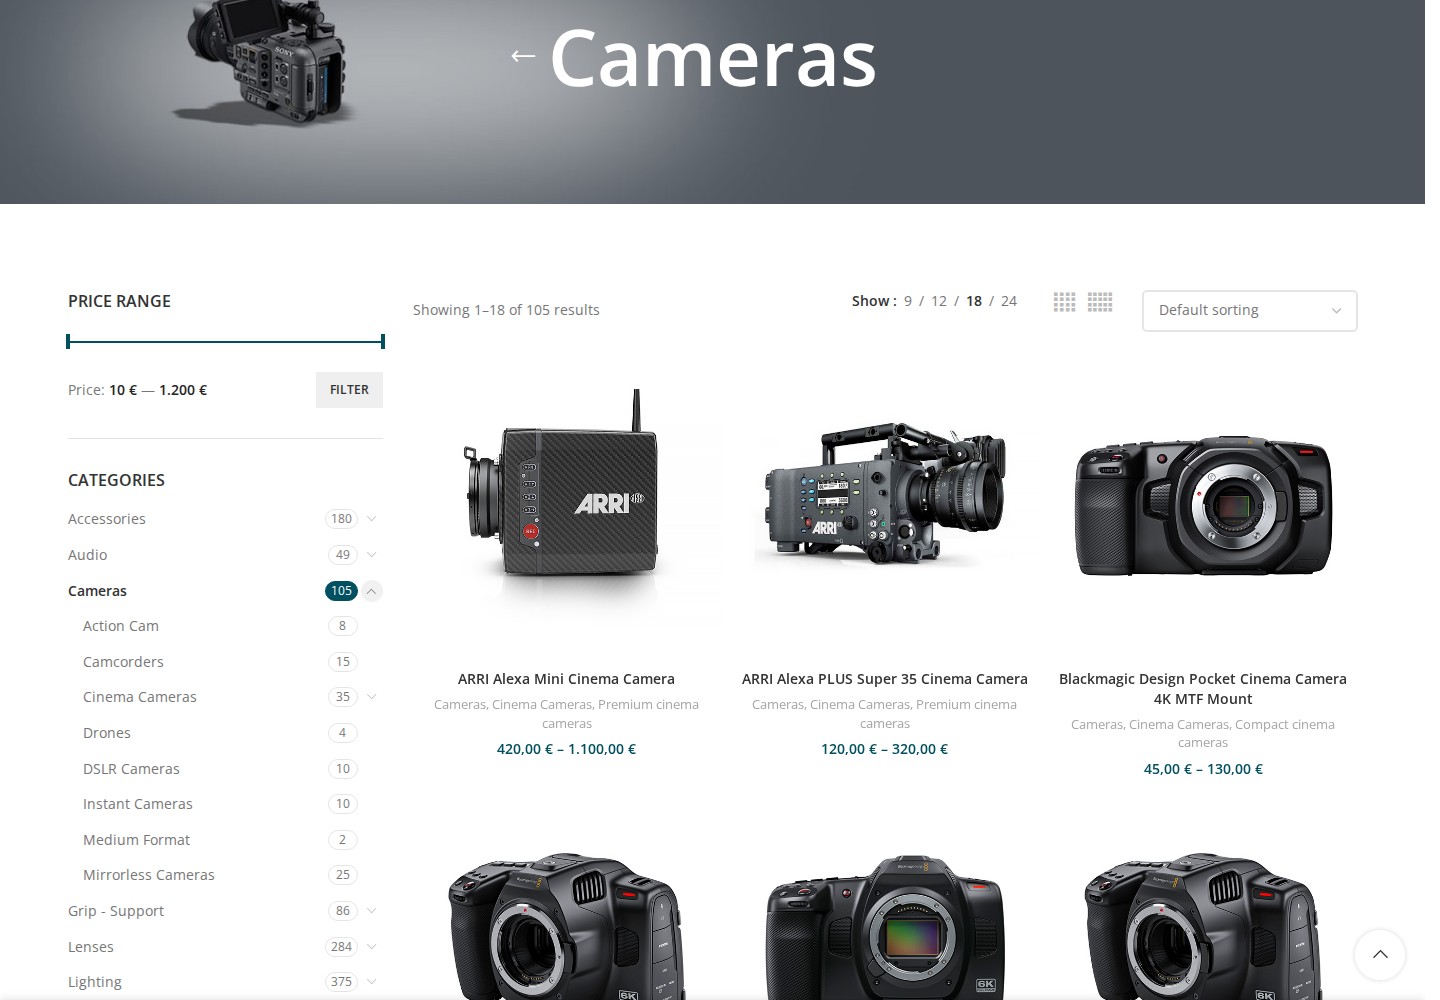Open the Mirrorless Cameras category

pyautogui.click(x=148, y=875)
